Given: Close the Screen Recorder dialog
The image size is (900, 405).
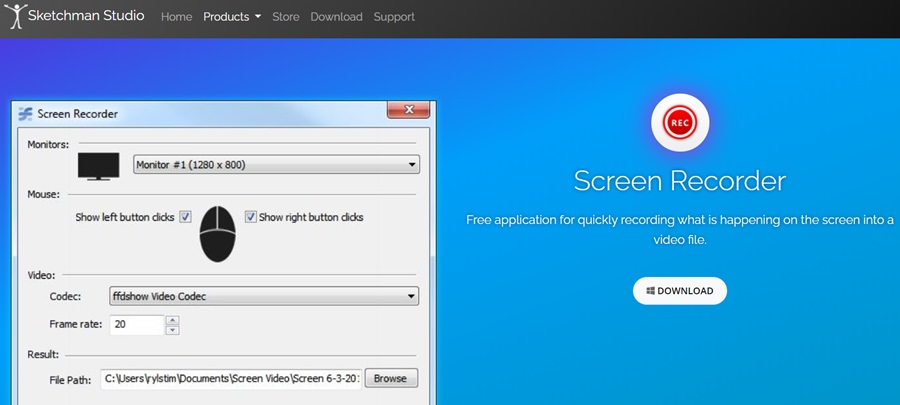Looking at the screenshot, I should tap(408, 109).
